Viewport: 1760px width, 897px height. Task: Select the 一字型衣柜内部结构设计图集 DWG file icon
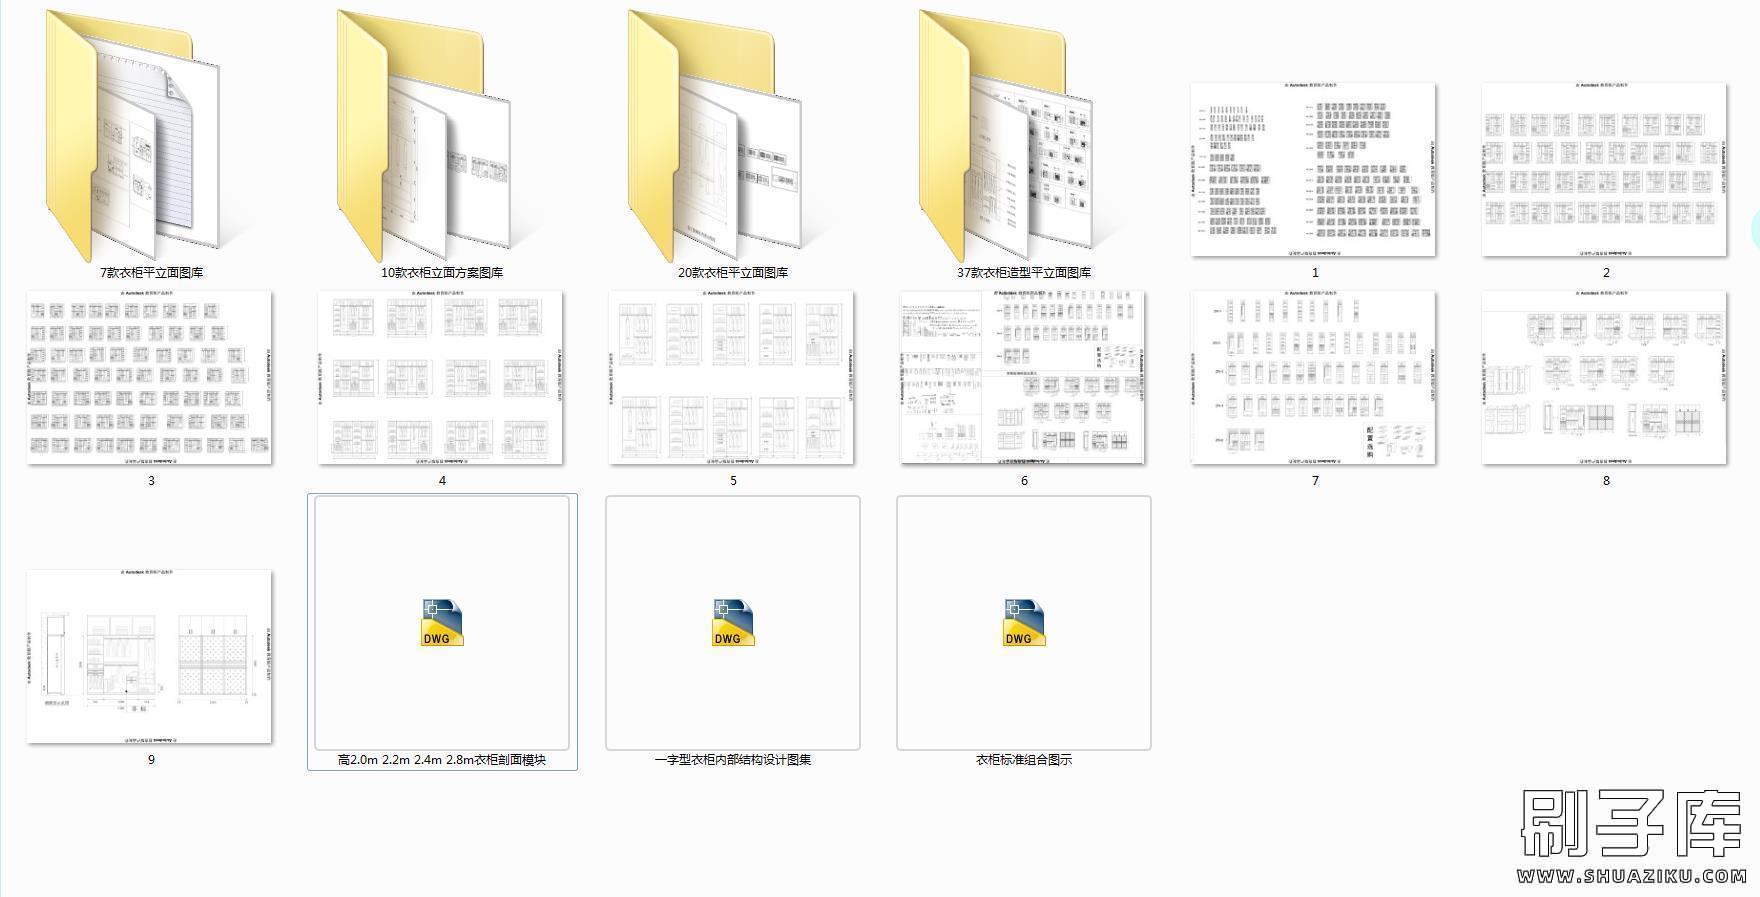pyautogui.click(x=733, y=623)
